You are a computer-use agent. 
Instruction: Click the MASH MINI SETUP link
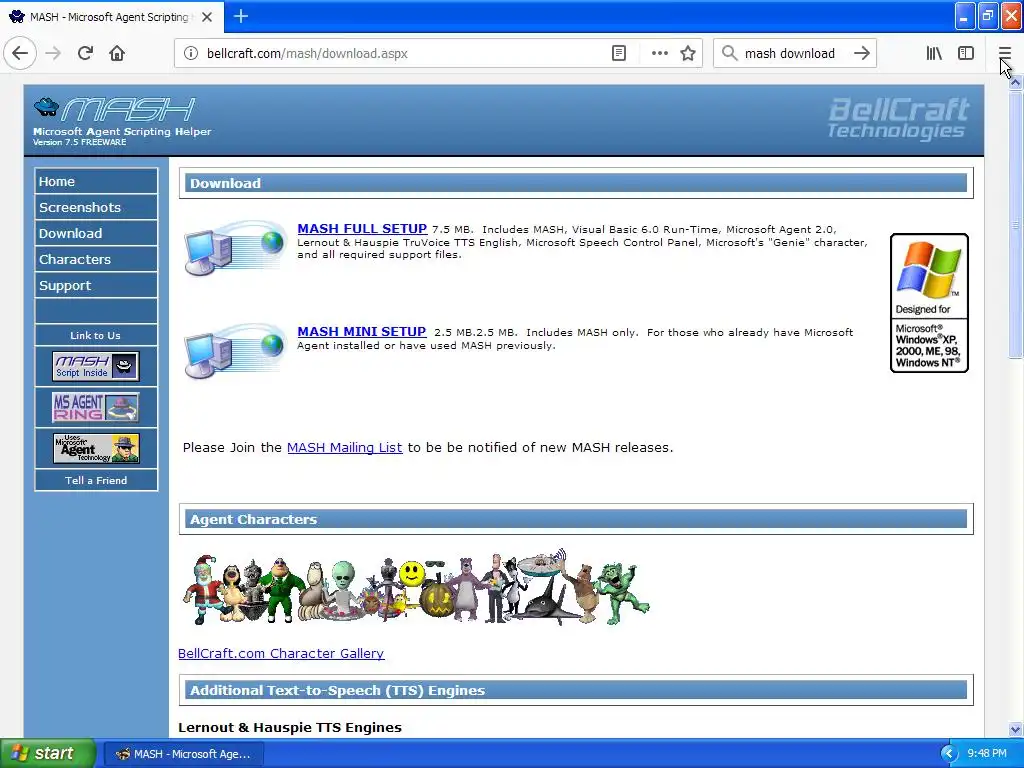pyautogui.click(x=361, y=332)
